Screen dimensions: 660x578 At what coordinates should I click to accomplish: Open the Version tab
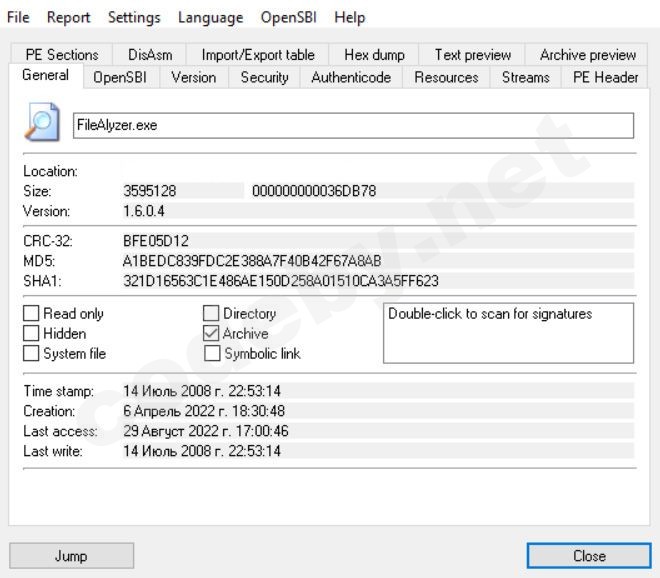[194, 77]
